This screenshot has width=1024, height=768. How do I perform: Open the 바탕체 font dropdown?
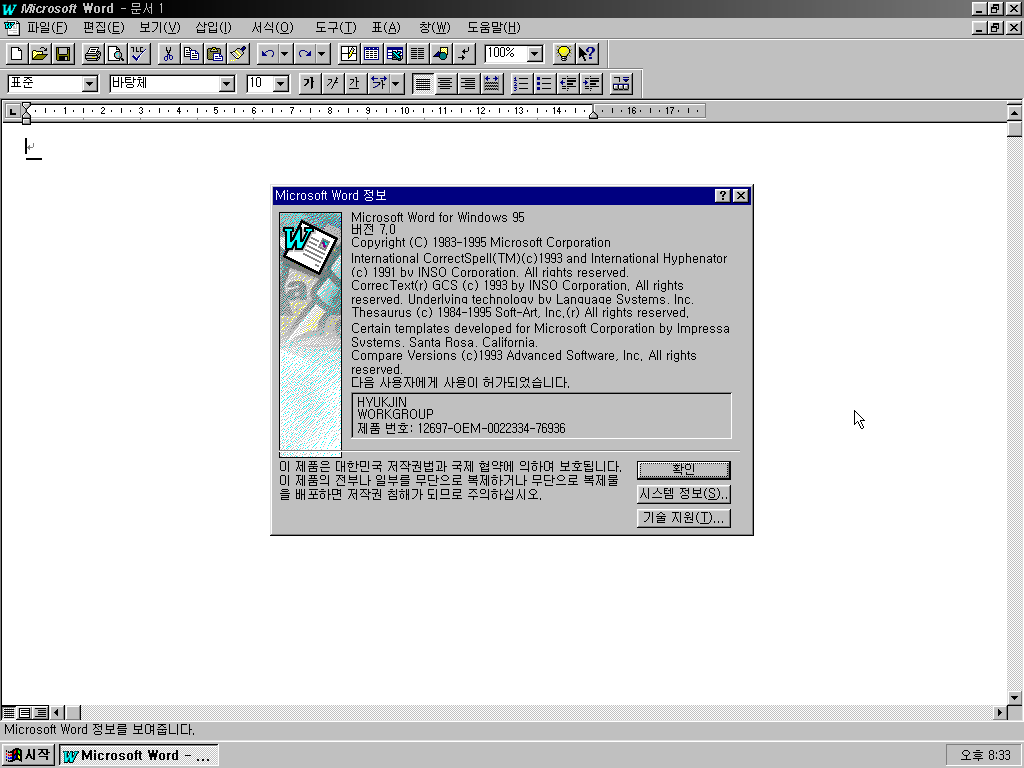pos(226,84)
